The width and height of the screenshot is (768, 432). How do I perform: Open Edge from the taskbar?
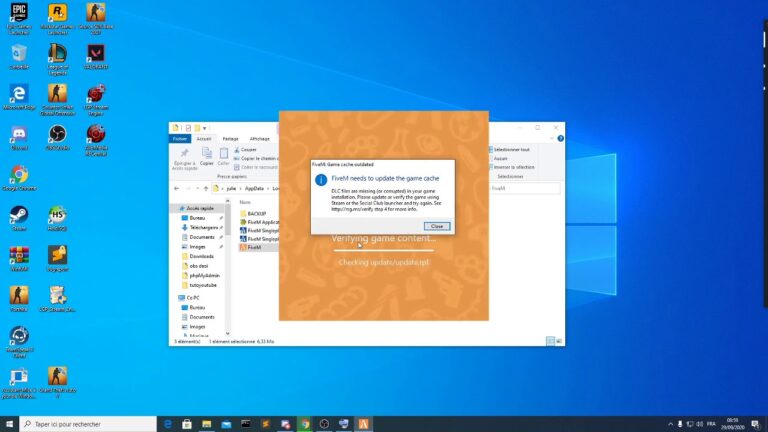point(168,424)
